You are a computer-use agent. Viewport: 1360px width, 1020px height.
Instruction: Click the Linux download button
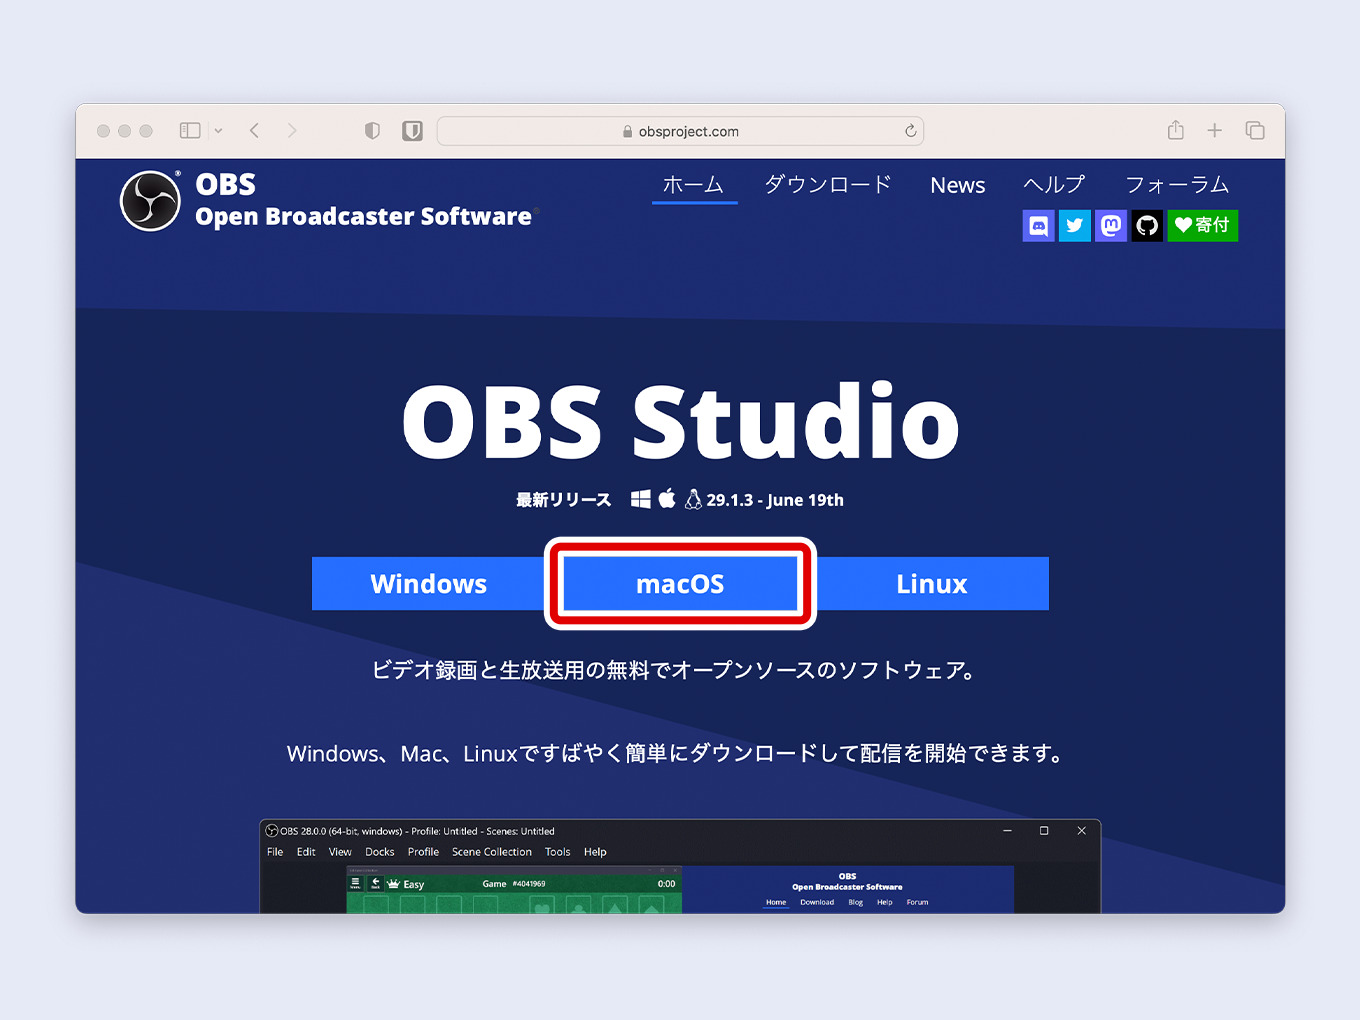[932, 584]
